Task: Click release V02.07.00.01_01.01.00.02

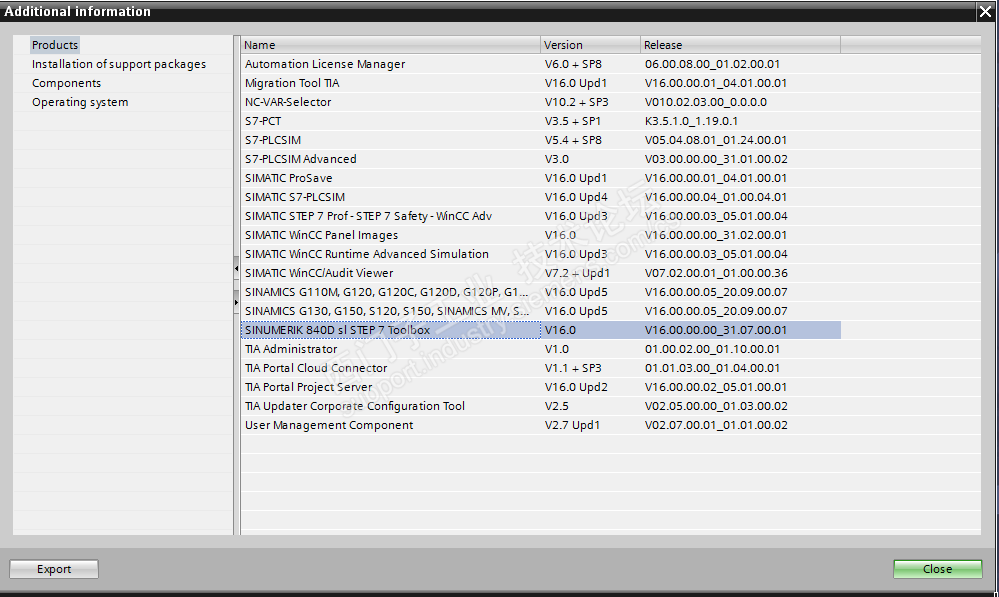Action: pyautogui.click(x=716, y=425)
